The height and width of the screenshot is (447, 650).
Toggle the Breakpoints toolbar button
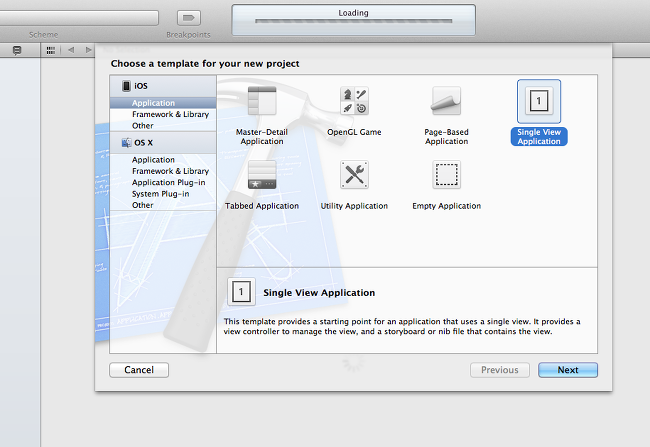(x=189, y=18)
